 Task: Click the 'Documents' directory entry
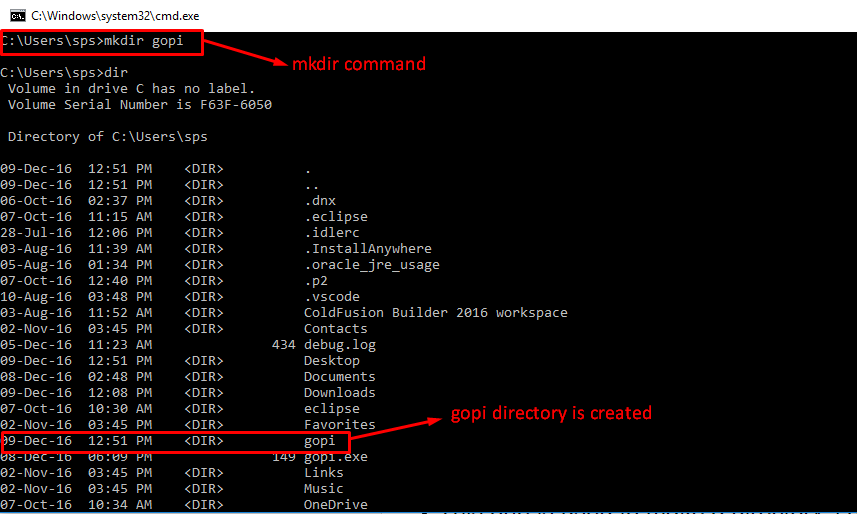[339, 376]
